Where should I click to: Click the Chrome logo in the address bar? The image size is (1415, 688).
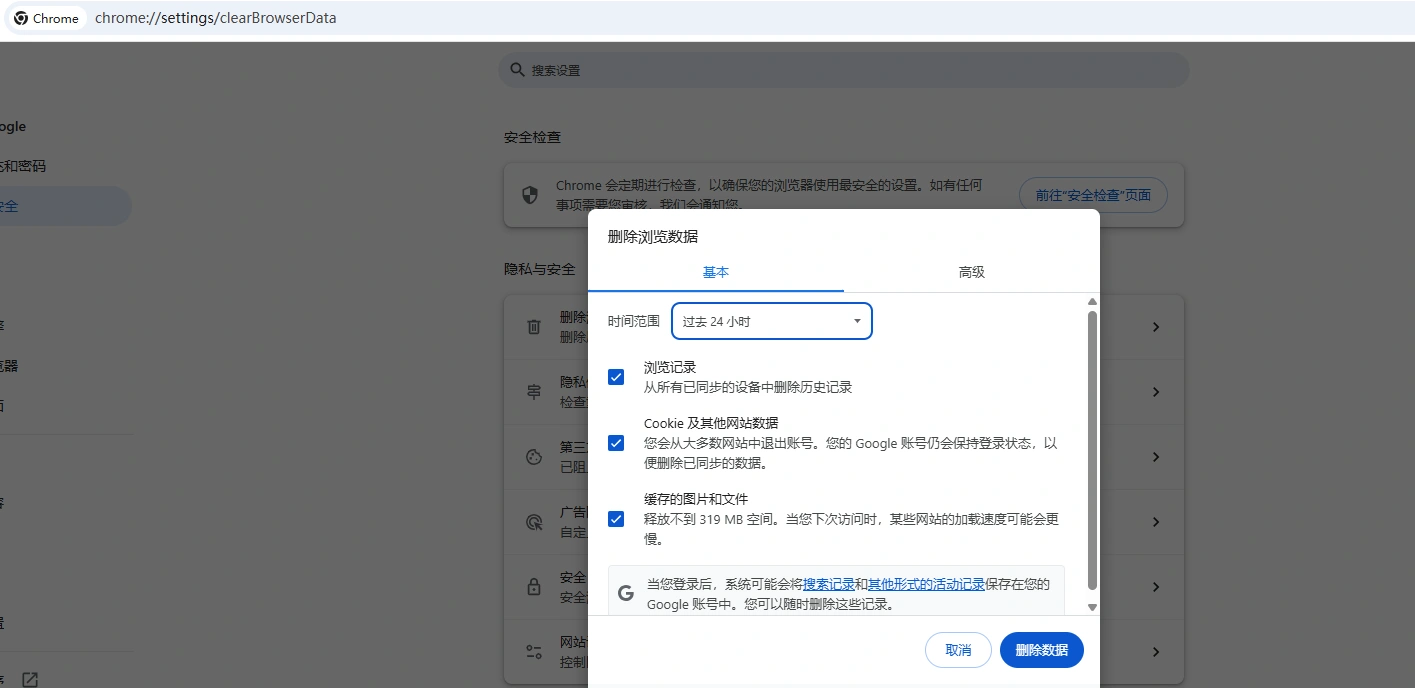(x=22, y=18)
